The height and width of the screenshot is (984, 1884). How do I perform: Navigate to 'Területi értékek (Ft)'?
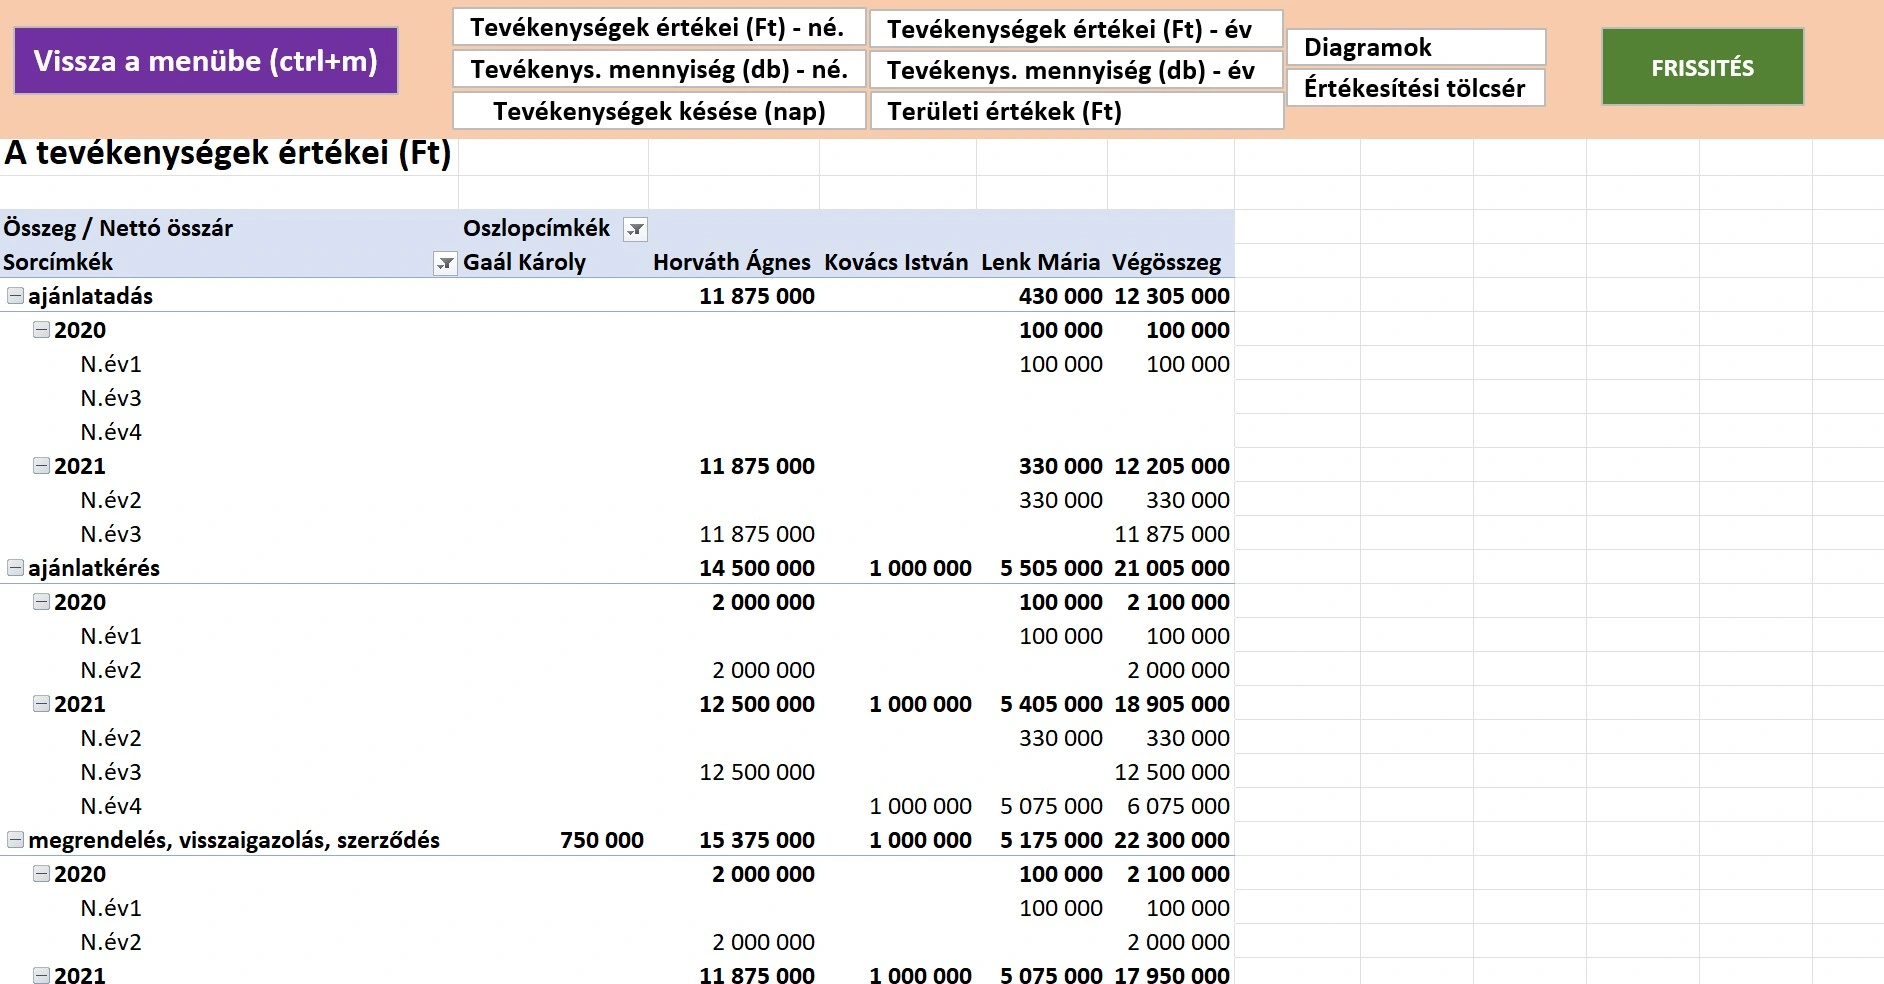click(x=1075, y=111)
